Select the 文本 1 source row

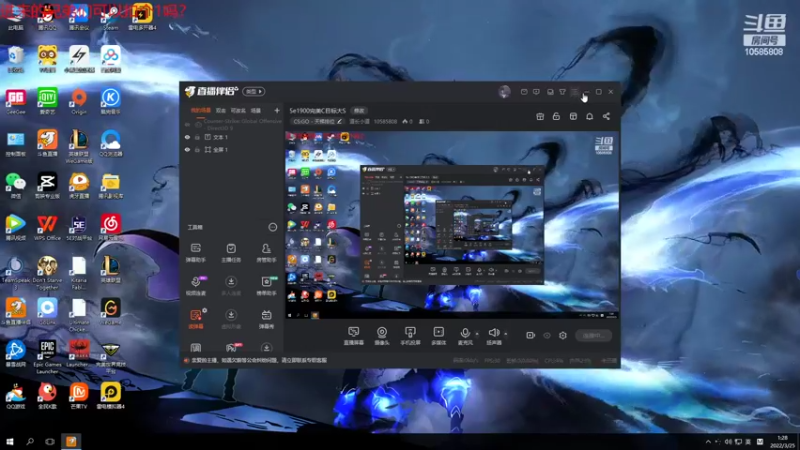(232, 137)
